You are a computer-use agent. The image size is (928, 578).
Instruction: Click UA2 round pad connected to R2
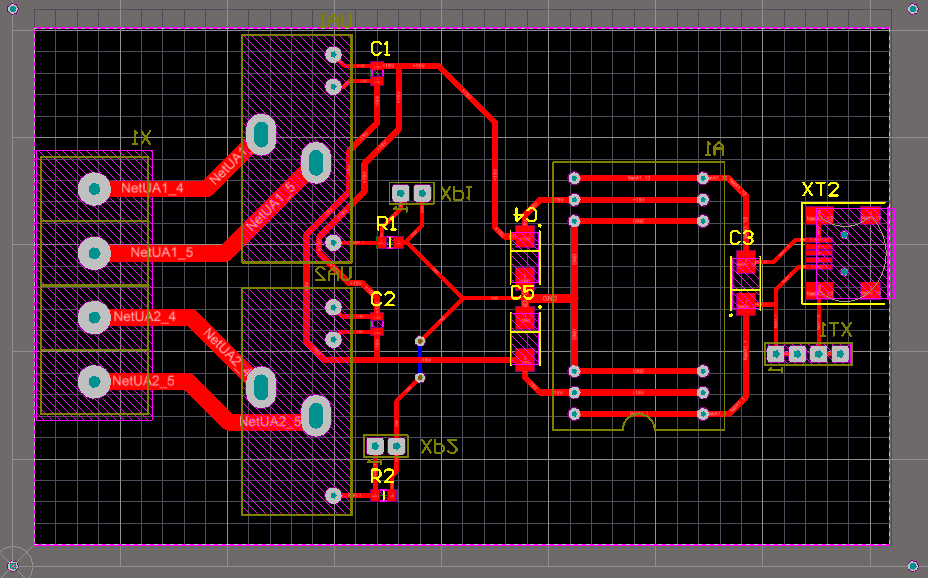click(334, 495)
